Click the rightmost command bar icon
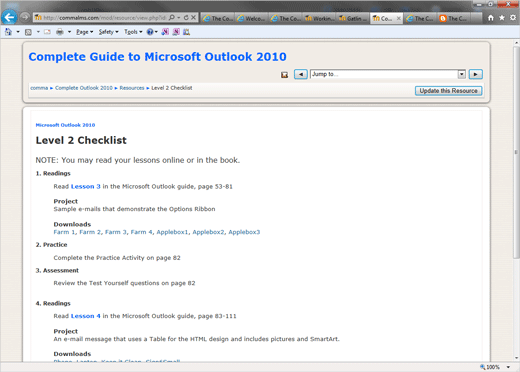The image size is (520, 372). pos(187,32)
